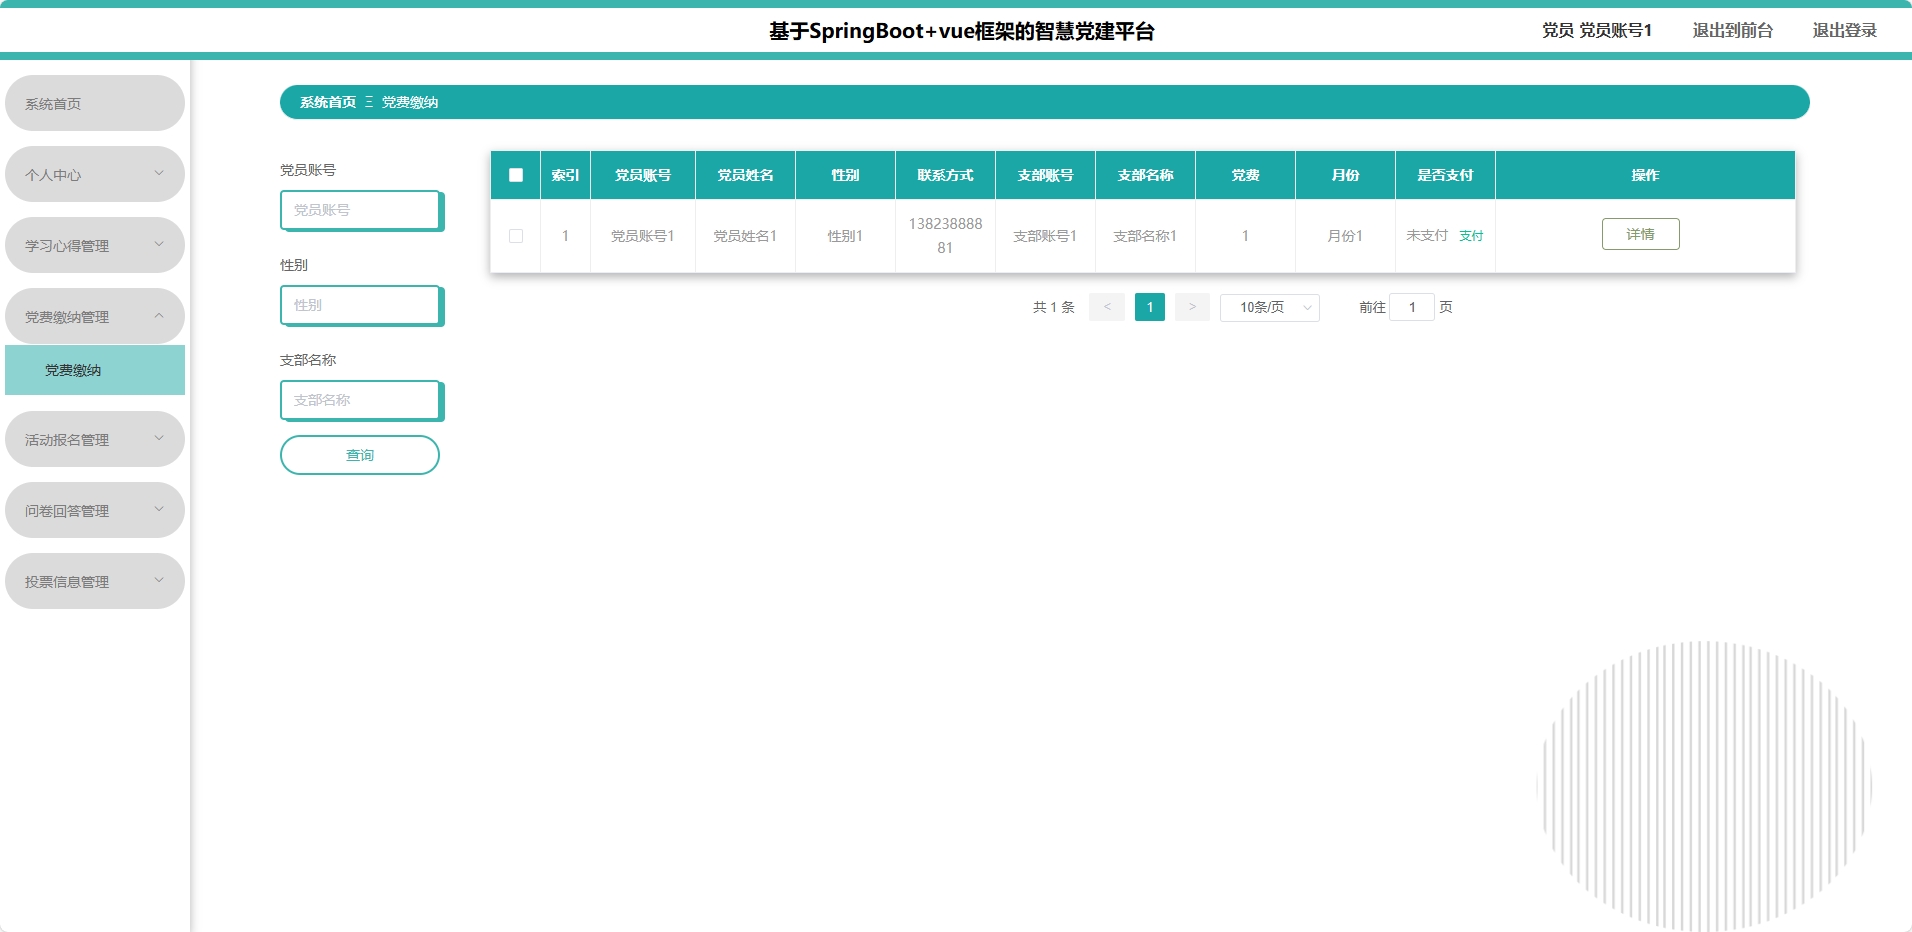1912x932 pixels.
Task: Tick the select-all checkbox in table header
Action: coord(516,175)
